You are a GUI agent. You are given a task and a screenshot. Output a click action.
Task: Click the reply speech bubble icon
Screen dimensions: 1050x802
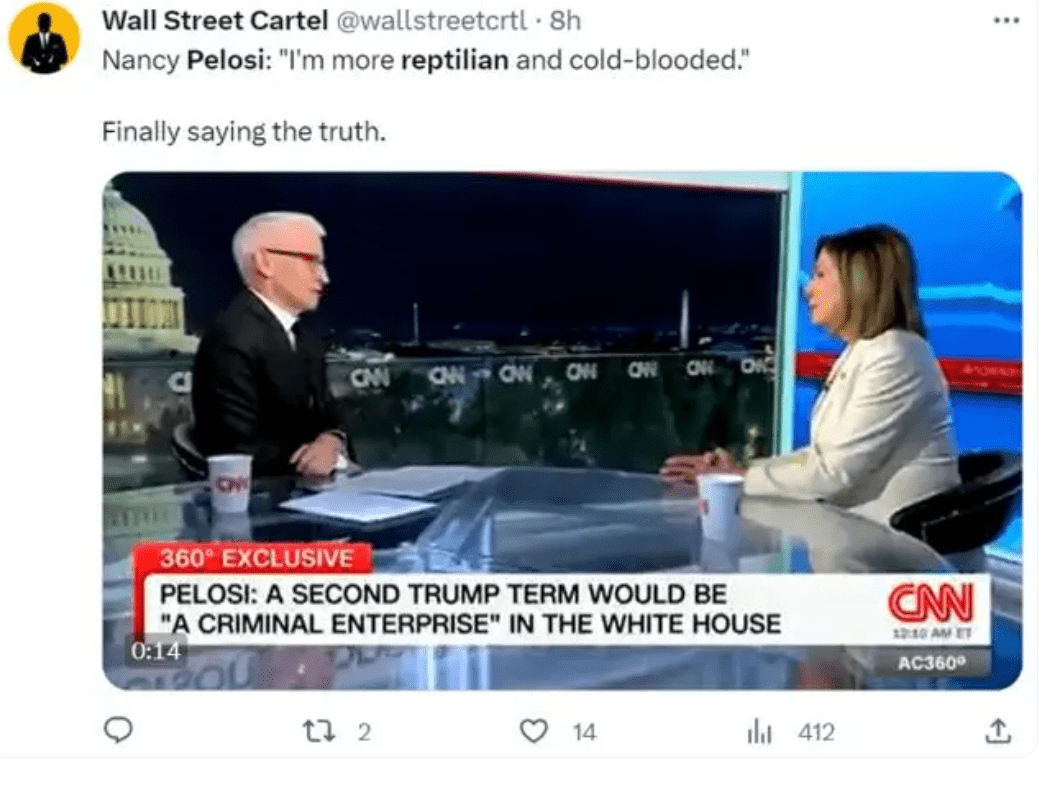click(x=119, y=730)
